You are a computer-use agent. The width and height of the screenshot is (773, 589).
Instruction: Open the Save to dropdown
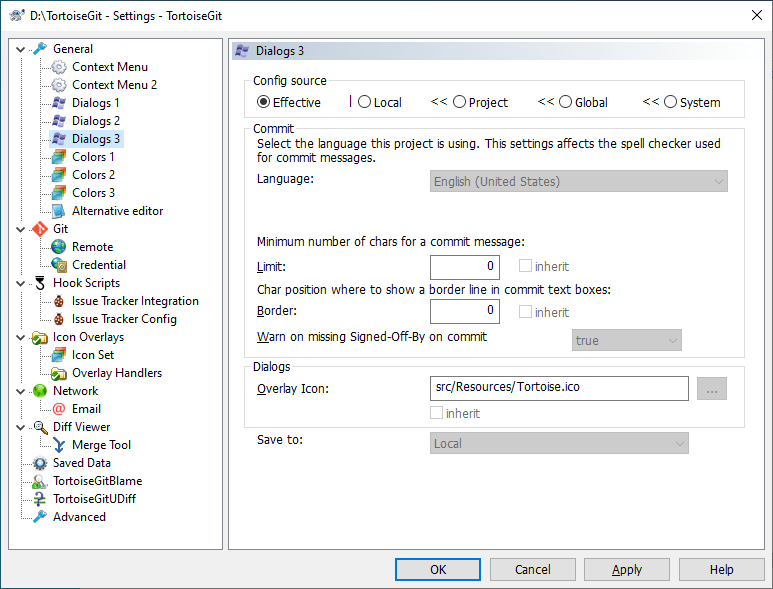(x=560, y=443)
